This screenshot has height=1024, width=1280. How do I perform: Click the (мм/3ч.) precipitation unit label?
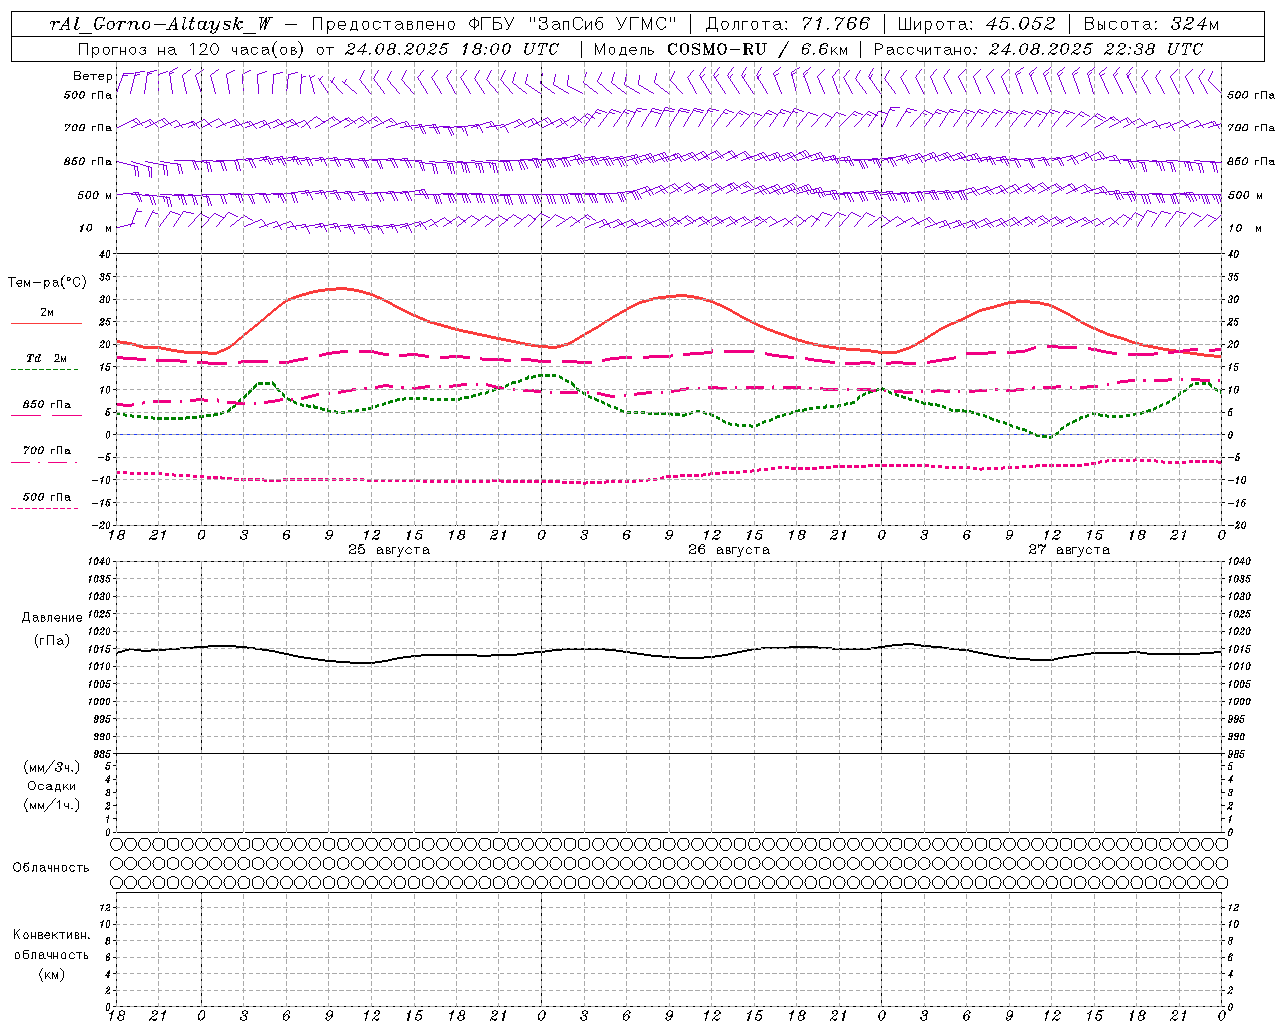click(51, 767)
